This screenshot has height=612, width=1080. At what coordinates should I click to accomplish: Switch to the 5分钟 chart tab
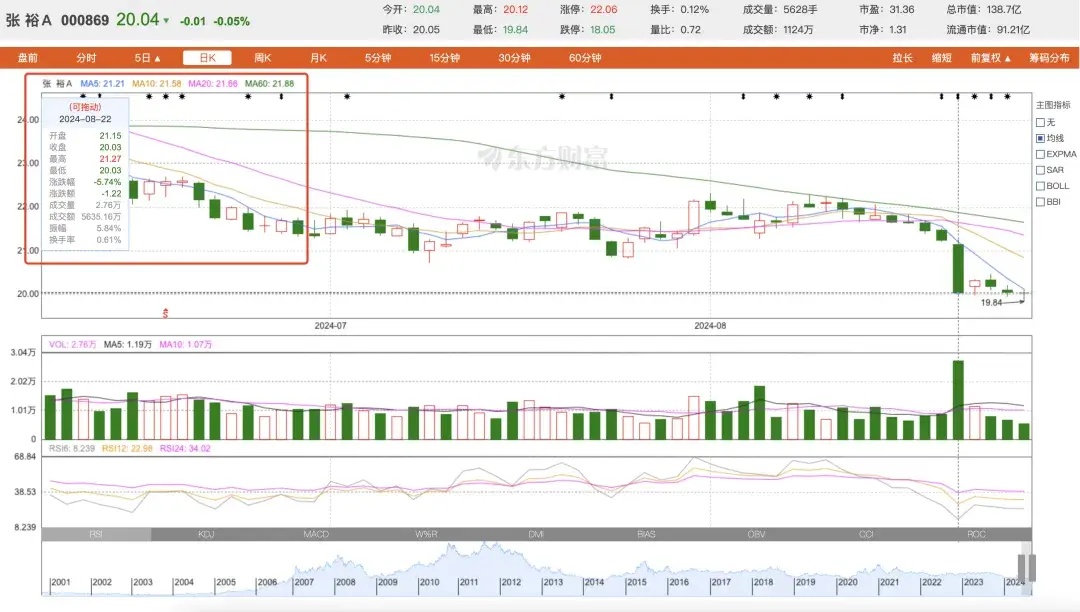378,58
